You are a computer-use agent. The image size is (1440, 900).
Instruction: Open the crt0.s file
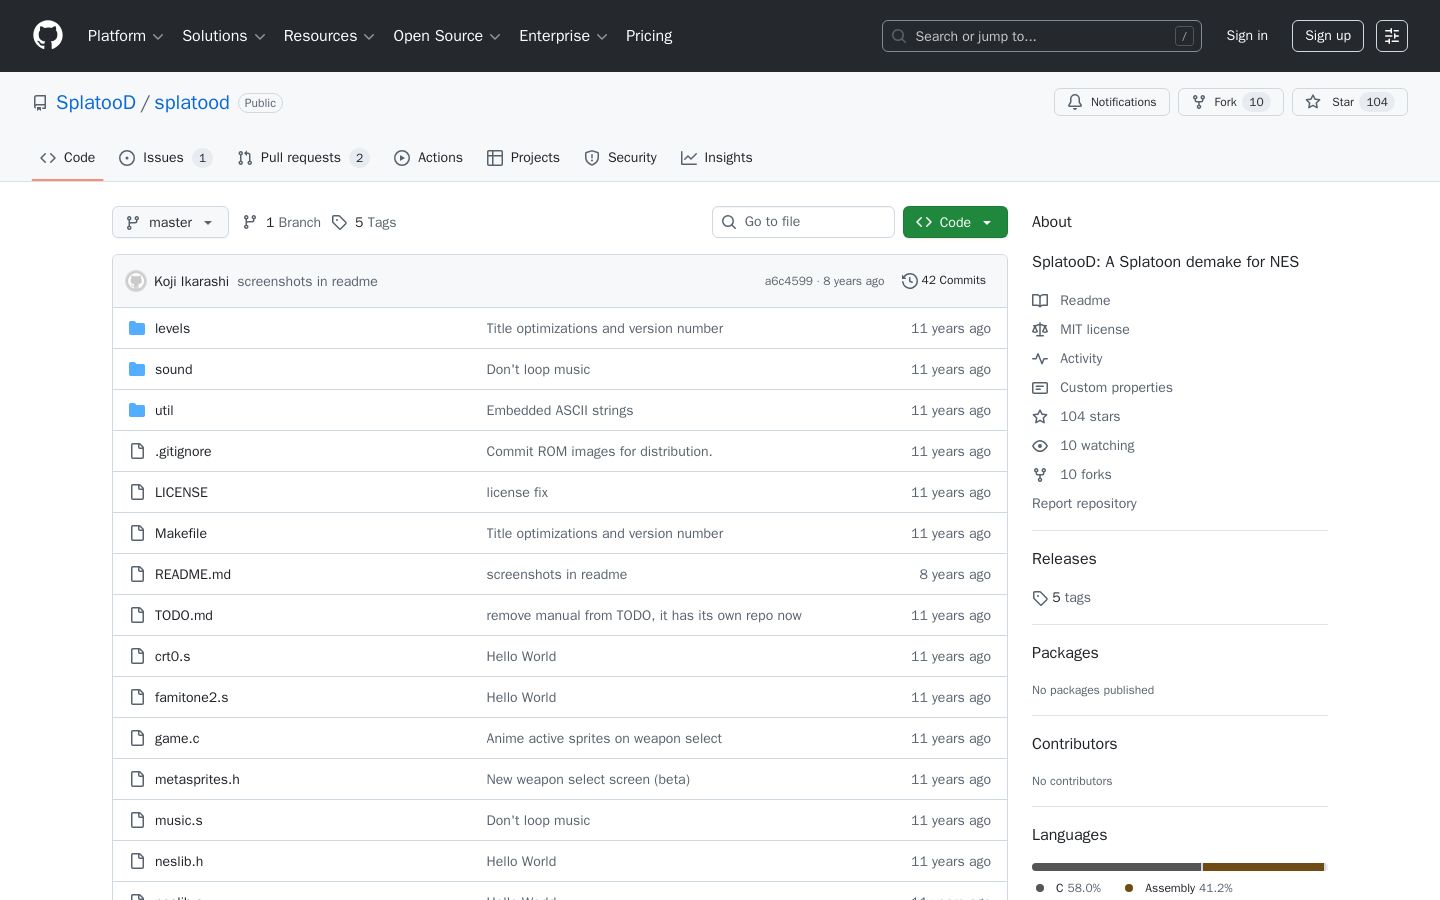[x=172, y=656]
